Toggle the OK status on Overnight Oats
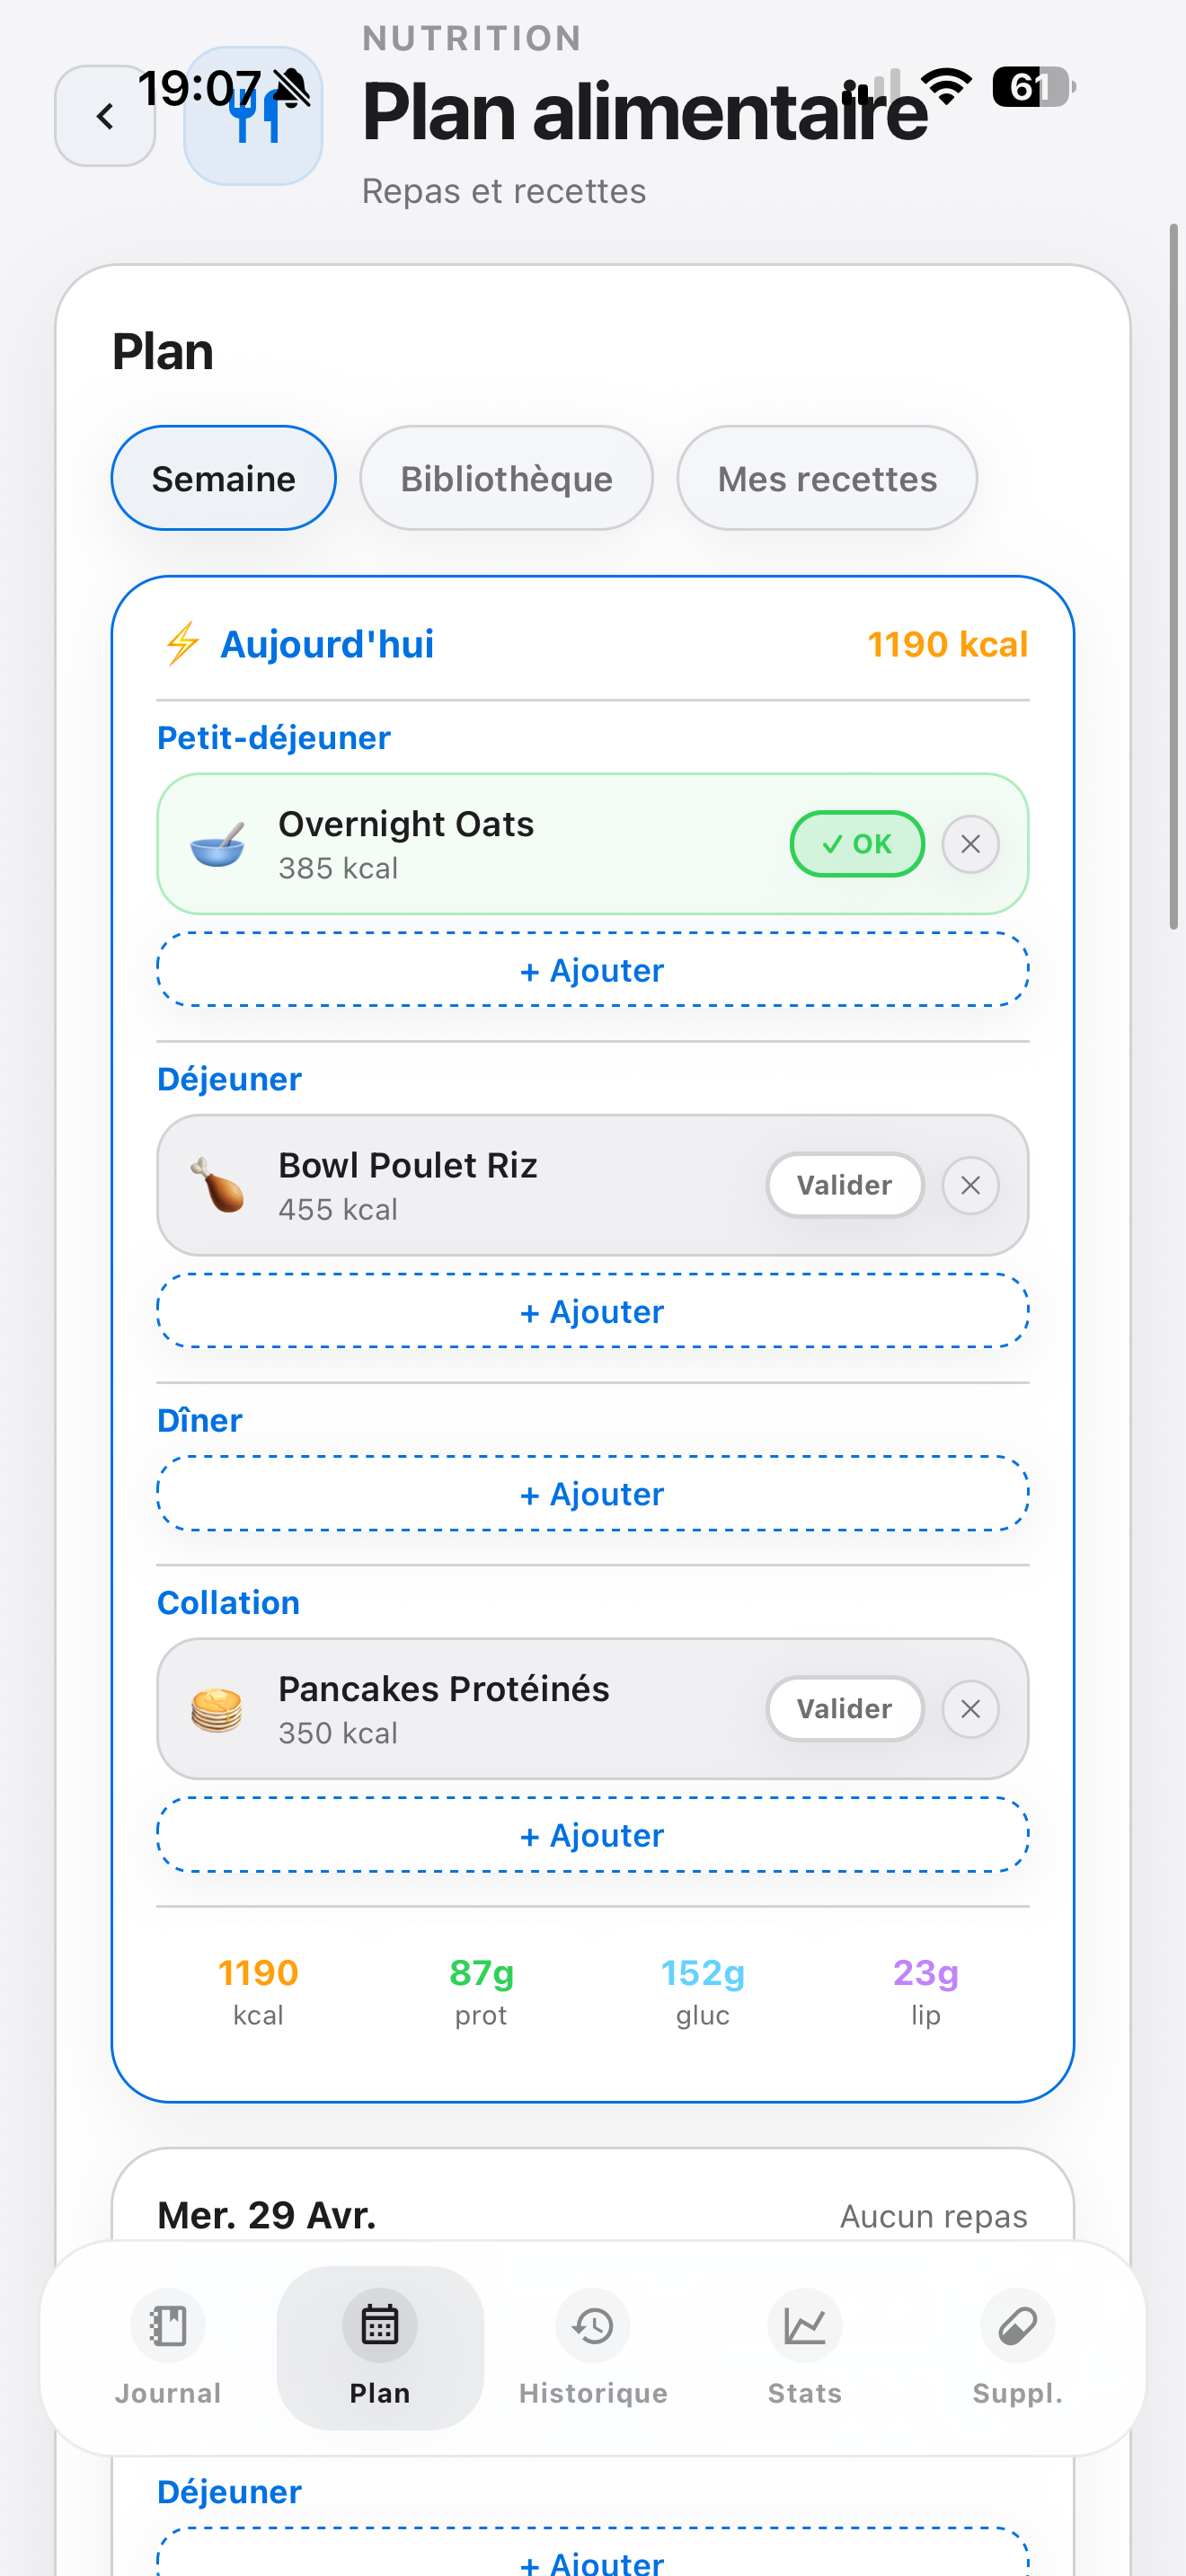1186x2576 pixels. coord(857,844)
